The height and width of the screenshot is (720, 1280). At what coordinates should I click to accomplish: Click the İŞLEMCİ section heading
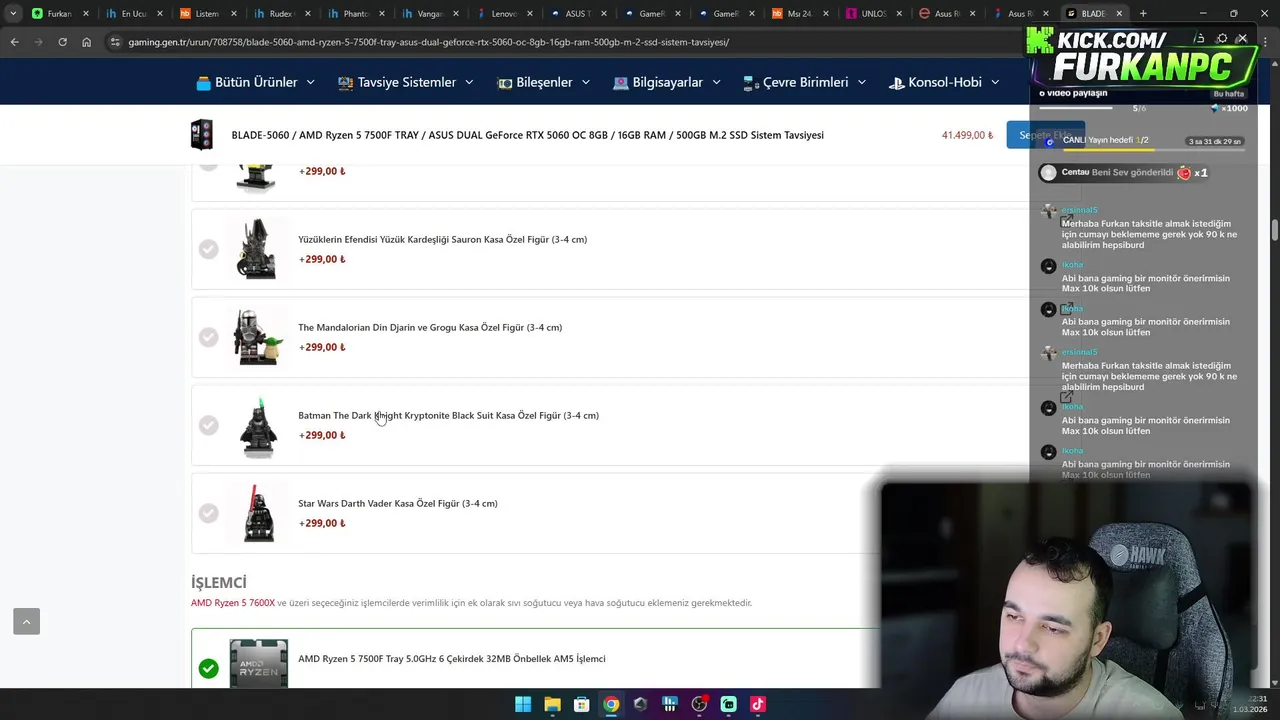218,583
